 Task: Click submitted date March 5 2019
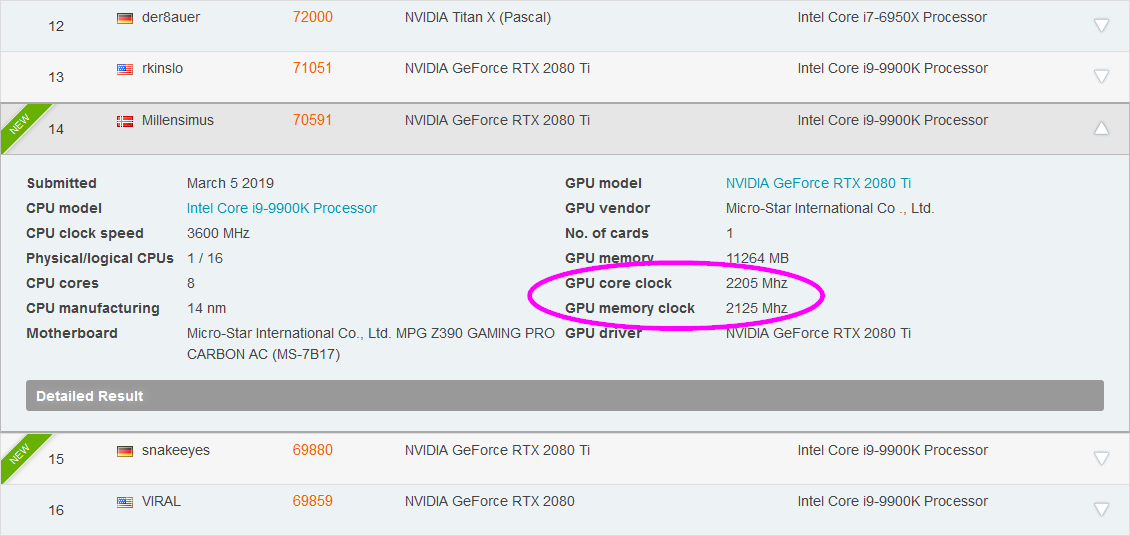tap(230, 183)
